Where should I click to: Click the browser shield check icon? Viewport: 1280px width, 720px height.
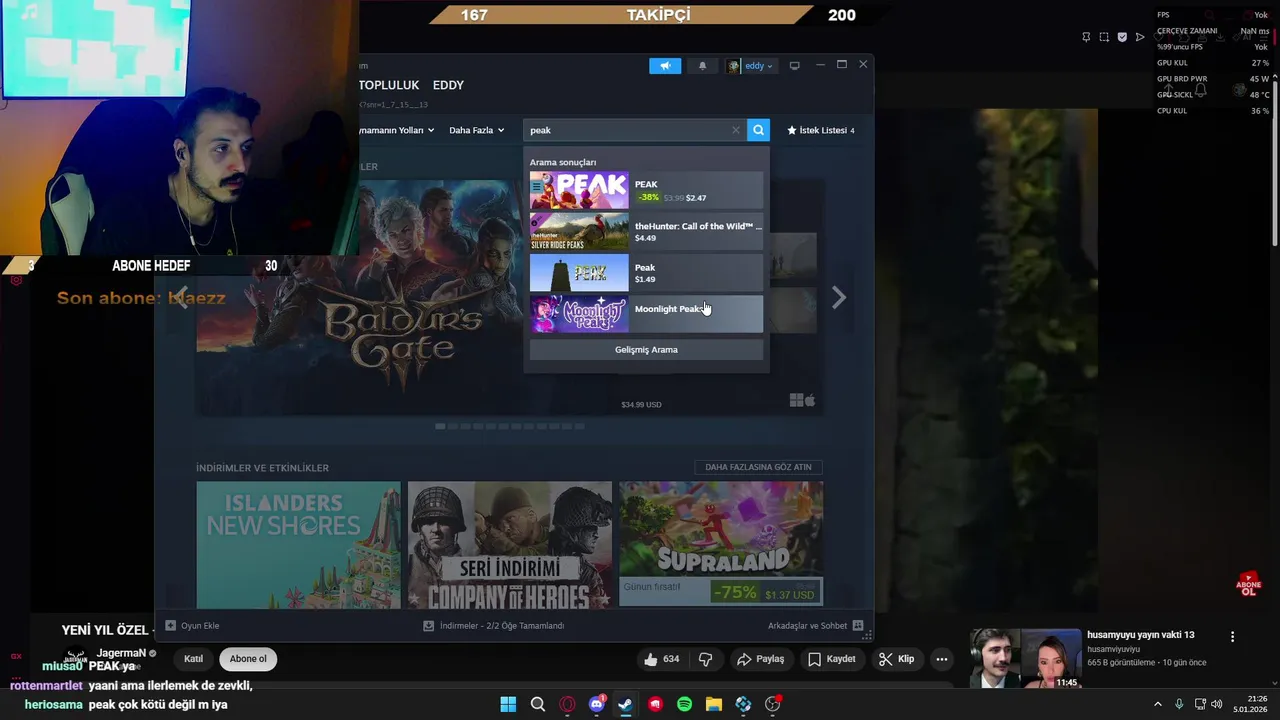(x=1122, y=37)
